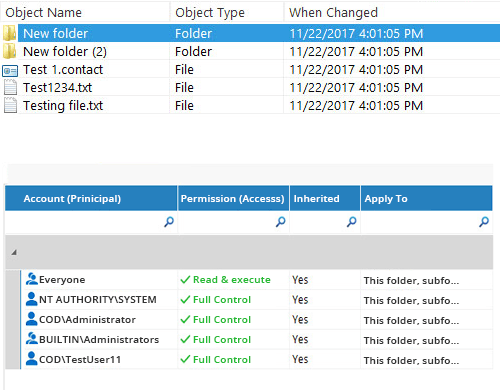The height and width of the screenshot is (390, 500).
Task: Click the Testing file.txt document icon
Action: tap(10, 106)
